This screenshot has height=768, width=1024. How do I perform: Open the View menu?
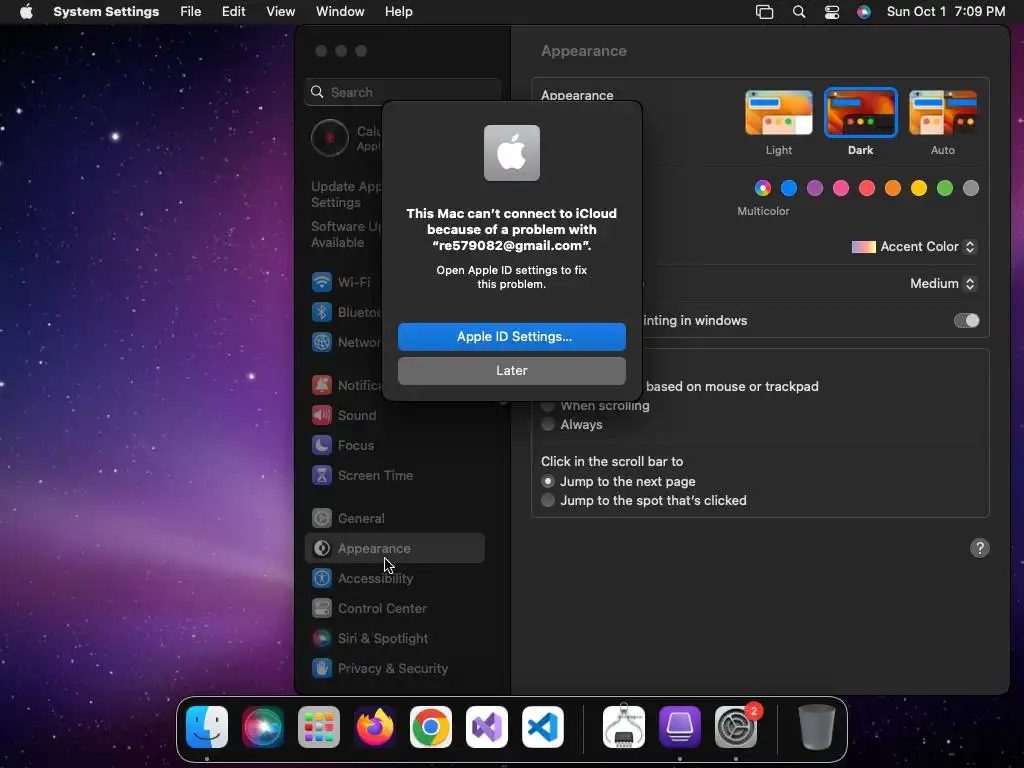[x=280, y=12]
